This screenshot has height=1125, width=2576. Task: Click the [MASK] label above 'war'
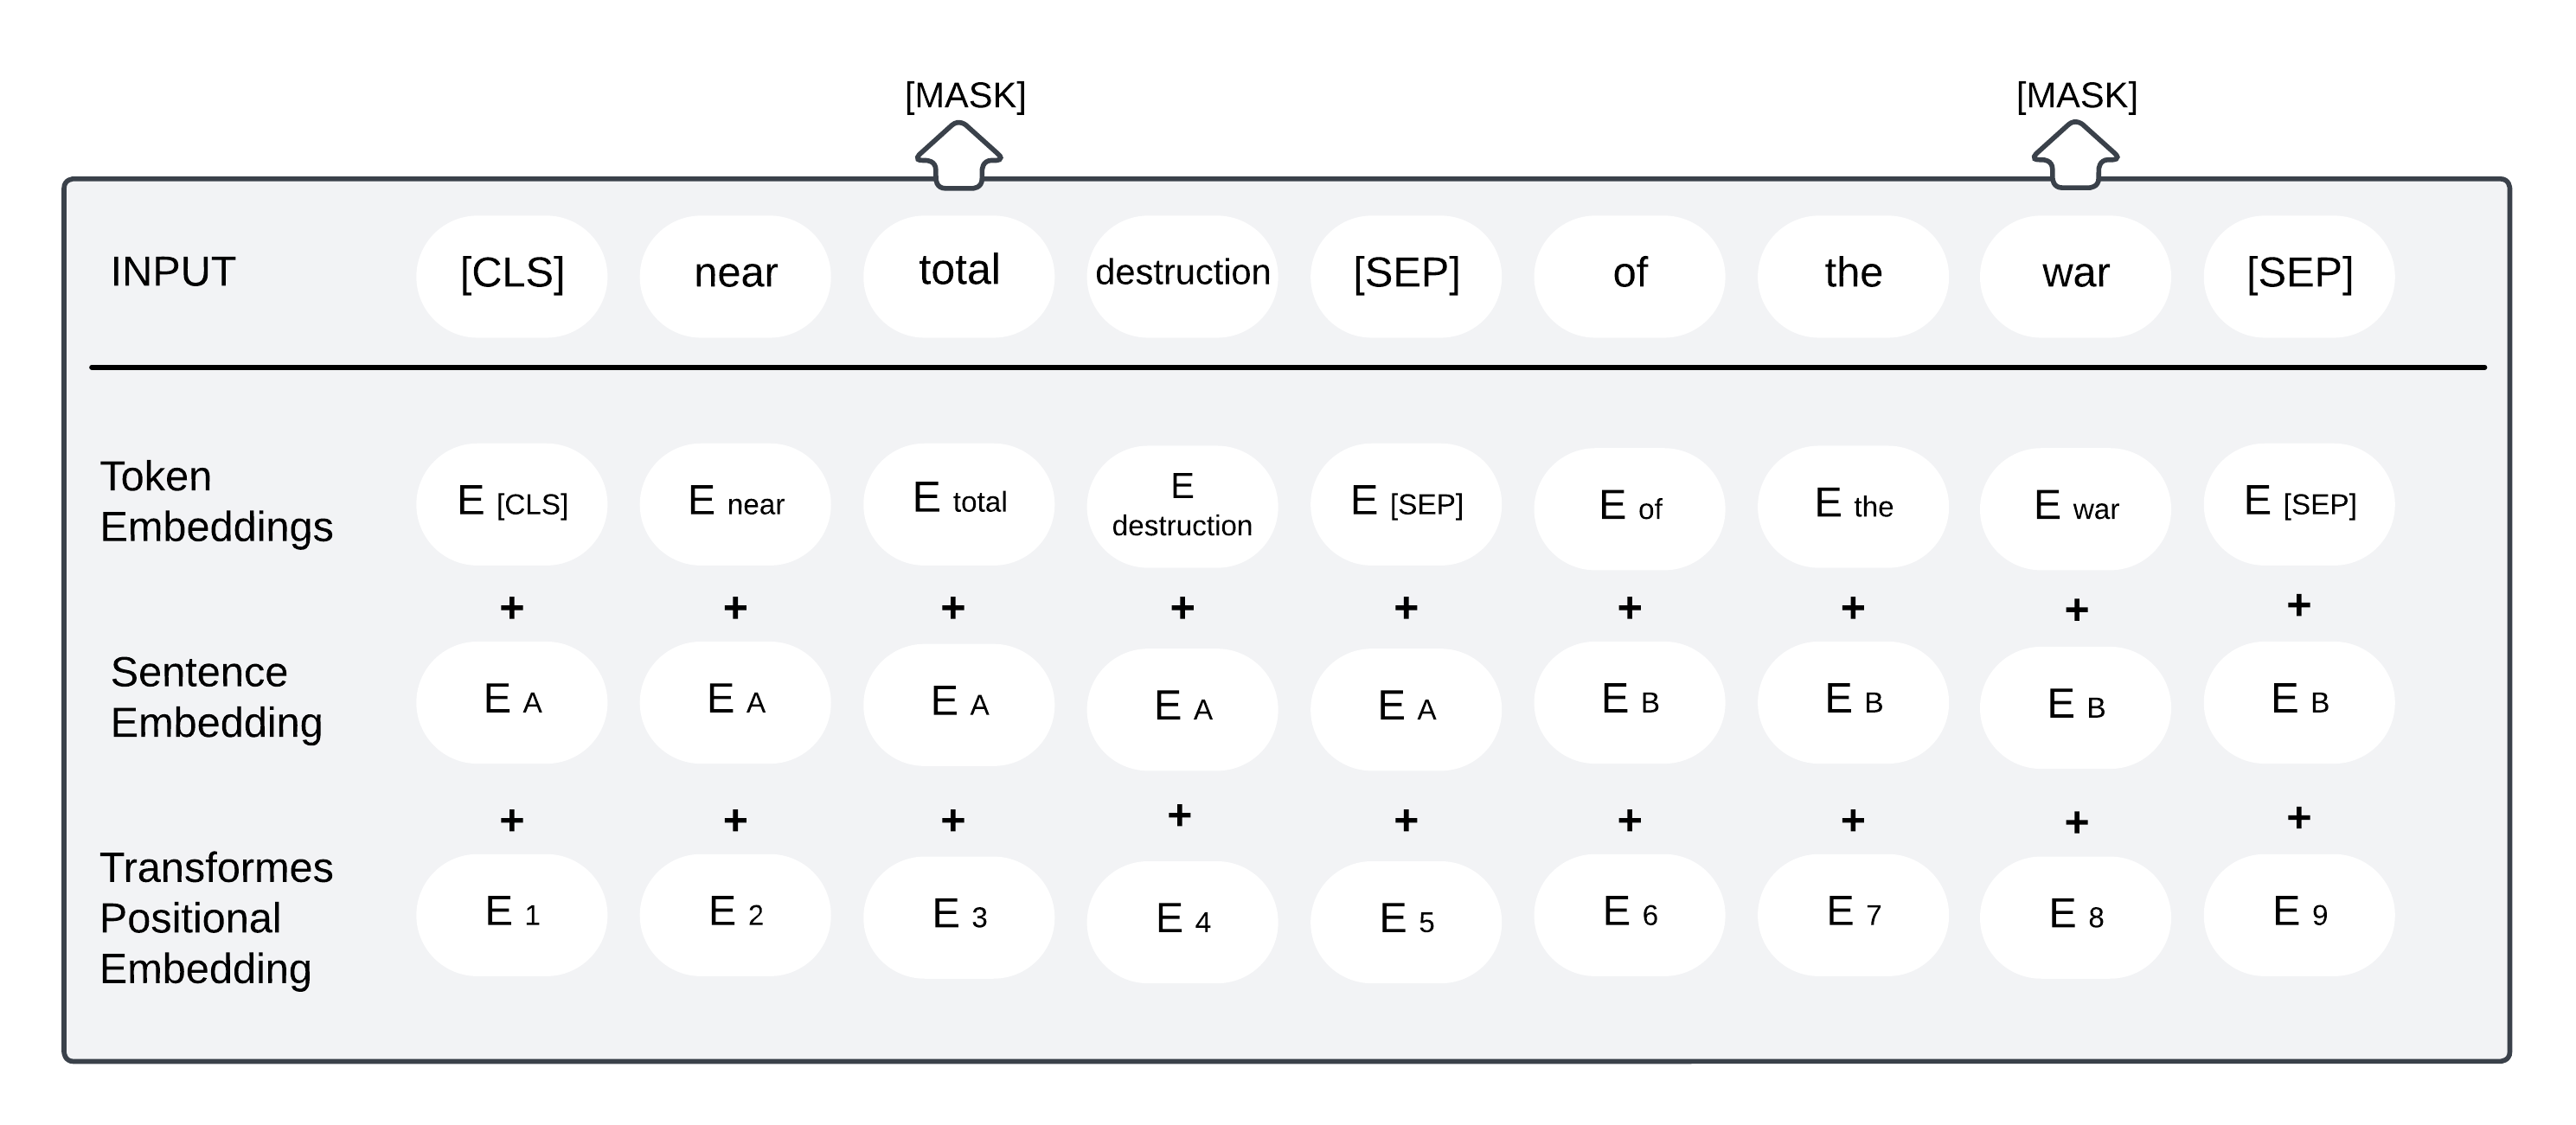[x=2076, y=96]
